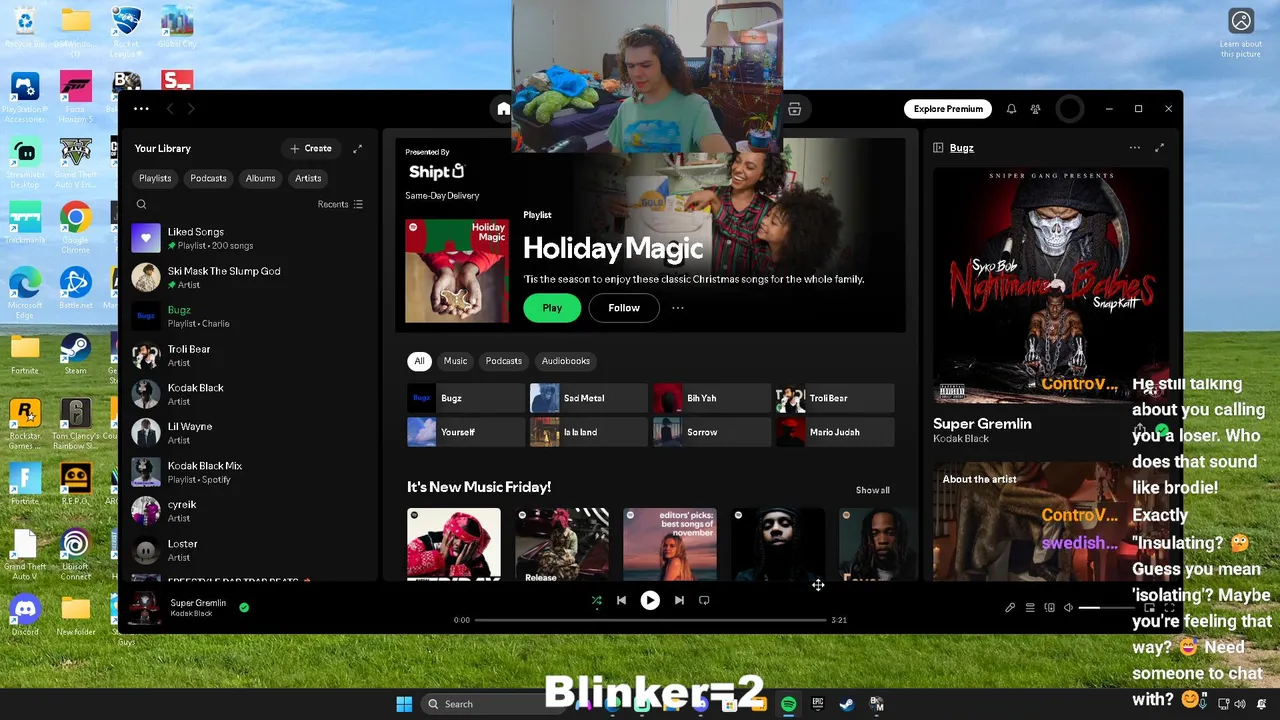Toggle the Now Playing view icon beside Bugz
Image resolution: width=1280 pixels, height=720 pixels.
tap(938, 148)
